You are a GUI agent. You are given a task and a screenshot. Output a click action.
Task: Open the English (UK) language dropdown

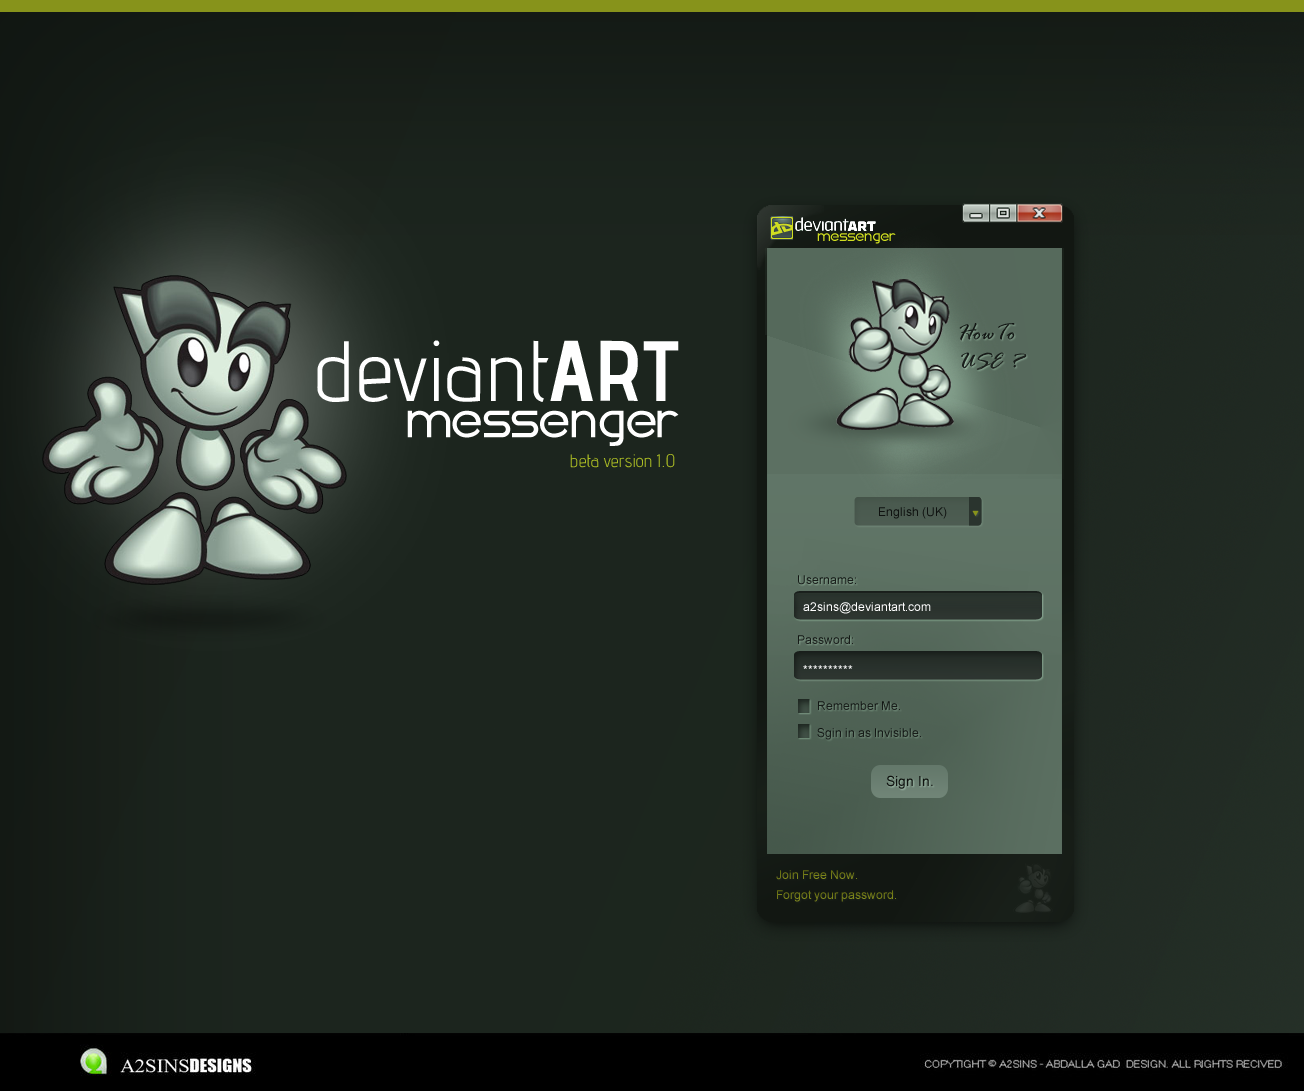[918, 511]
